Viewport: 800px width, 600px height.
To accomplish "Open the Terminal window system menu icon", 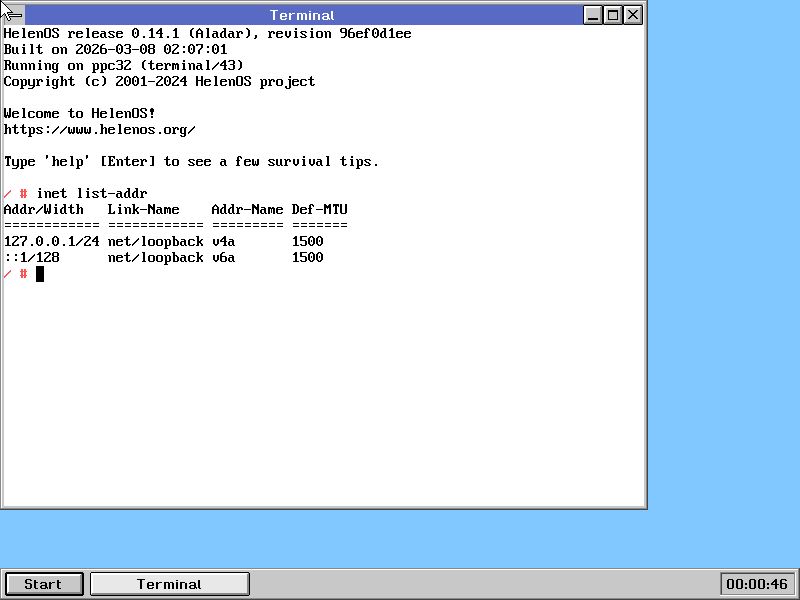I will click(13, 15).
